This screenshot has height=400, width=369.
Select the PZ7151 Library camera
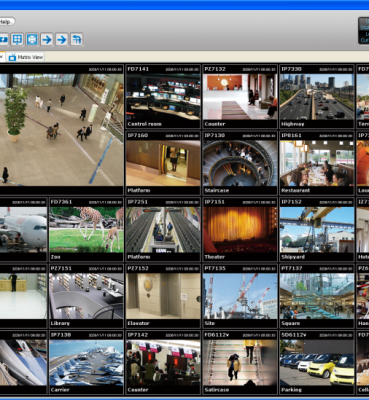pyautogui.click(x=86, y=296)
